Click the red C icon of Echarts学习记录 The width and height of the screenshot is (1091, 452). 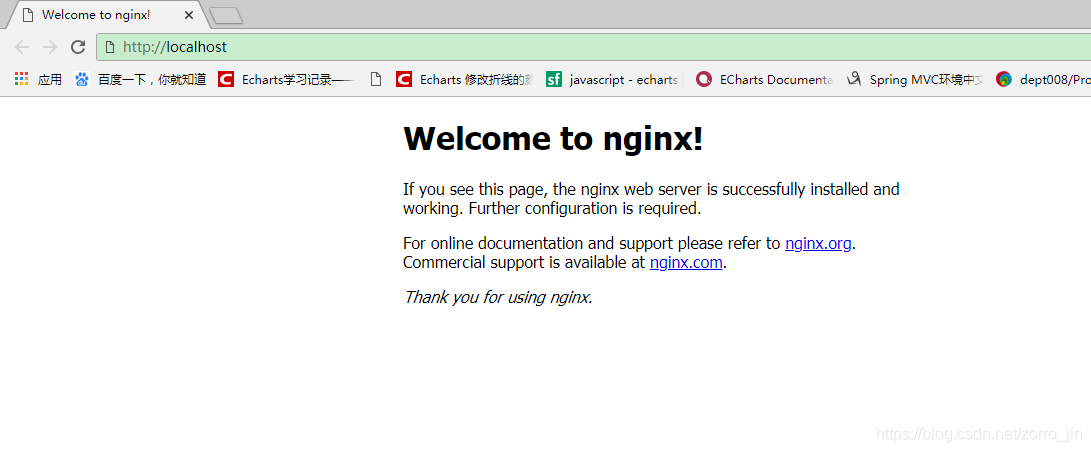[x=225, y=79]
